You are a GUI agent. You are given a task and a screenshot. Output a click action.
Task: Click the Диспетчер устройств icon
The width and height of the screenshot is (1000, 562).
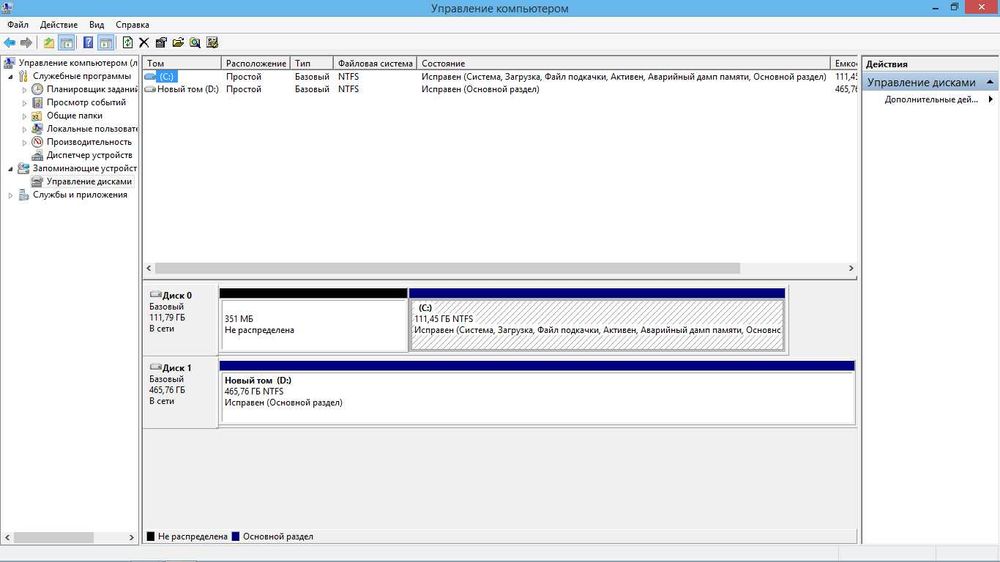point(38,155)
